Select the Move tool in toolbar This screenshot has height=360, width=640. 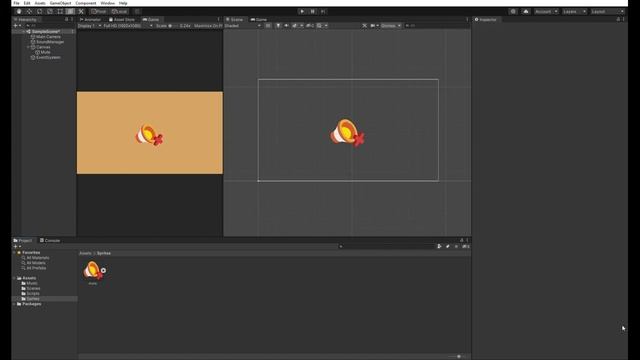pos(29,11)
